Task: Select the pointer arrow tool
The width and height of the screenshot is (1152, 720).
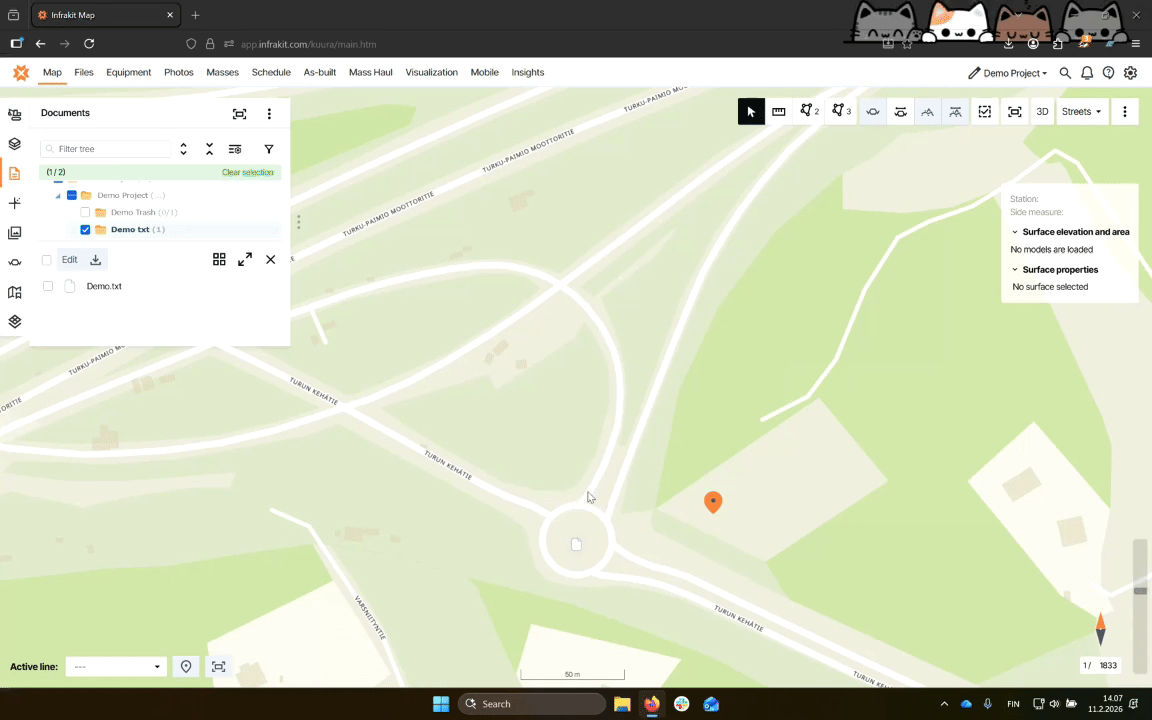Action: tap(751, 112)
